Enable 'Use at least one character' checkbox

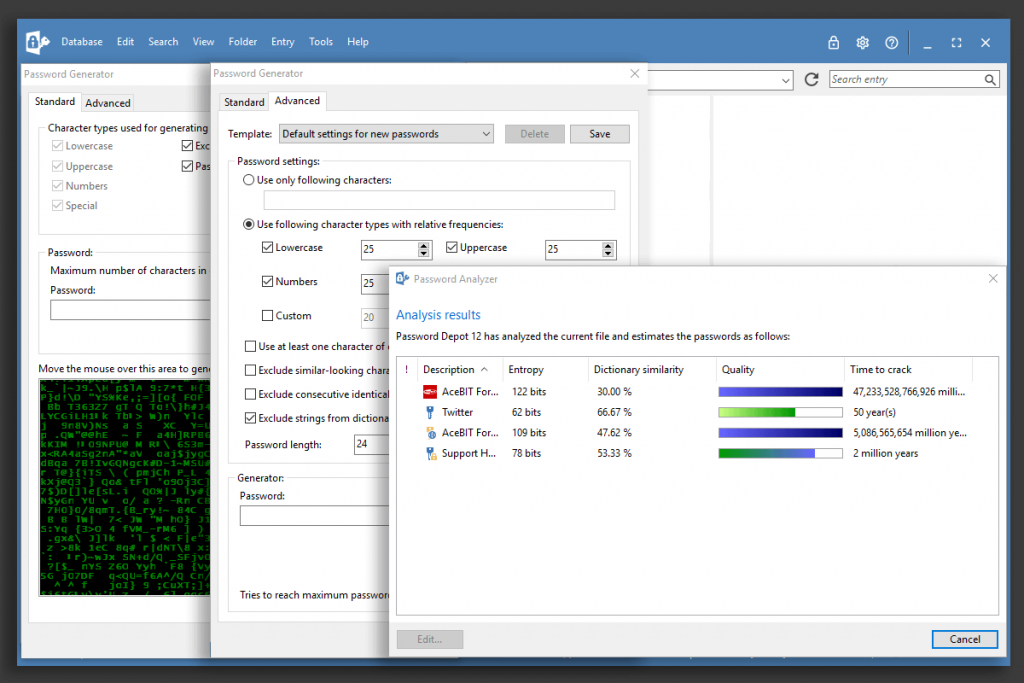(x=250, y=346)
